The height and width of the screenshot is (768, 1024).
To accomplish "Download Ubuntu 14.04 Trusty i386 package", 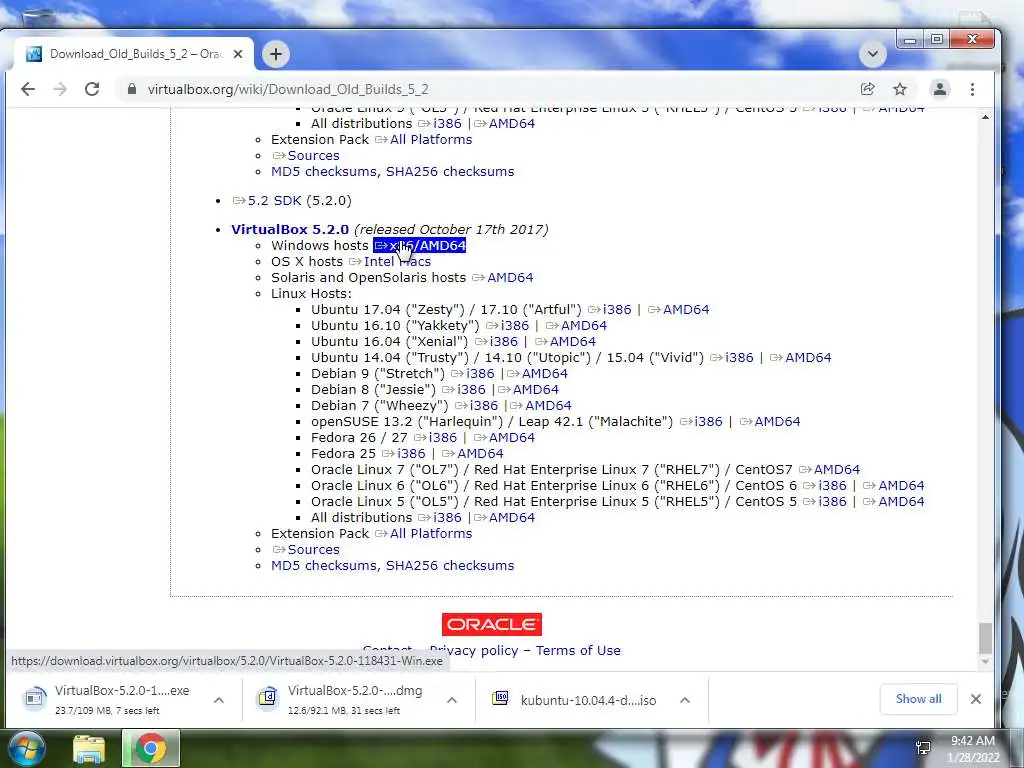I will (732, 357).
